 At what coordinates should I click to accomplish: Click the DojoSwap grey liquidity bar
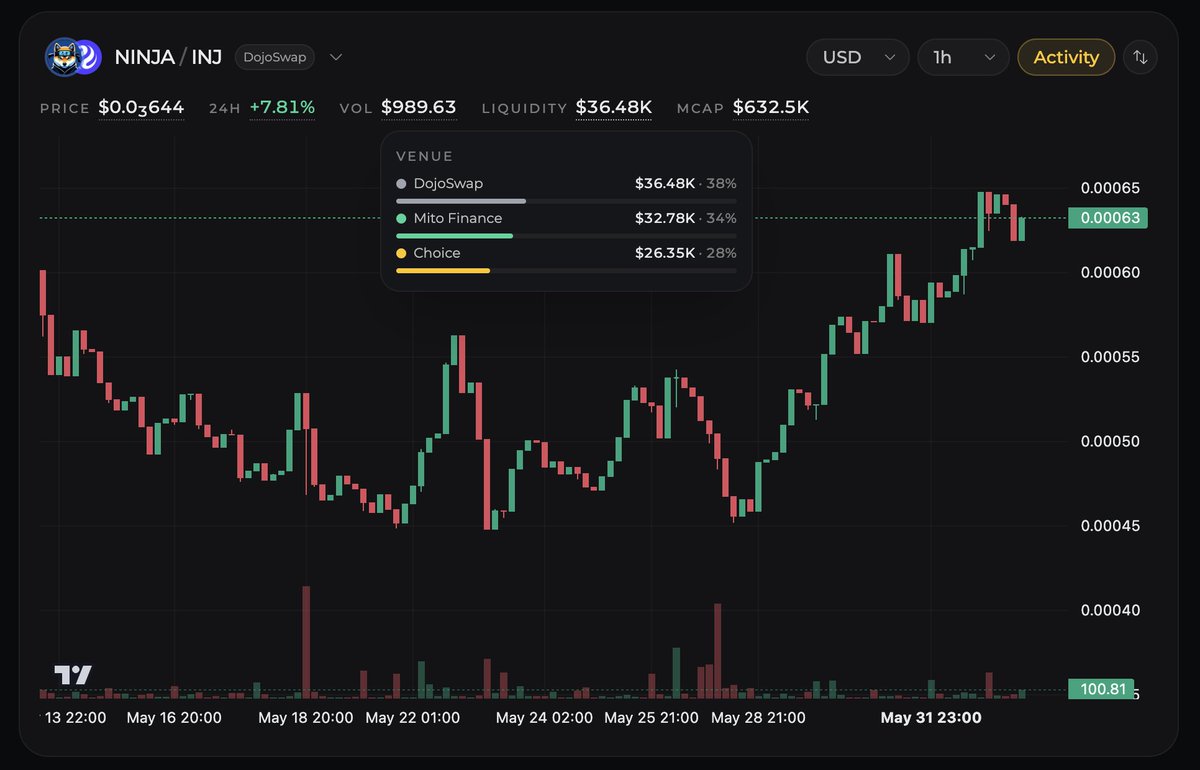461,201
